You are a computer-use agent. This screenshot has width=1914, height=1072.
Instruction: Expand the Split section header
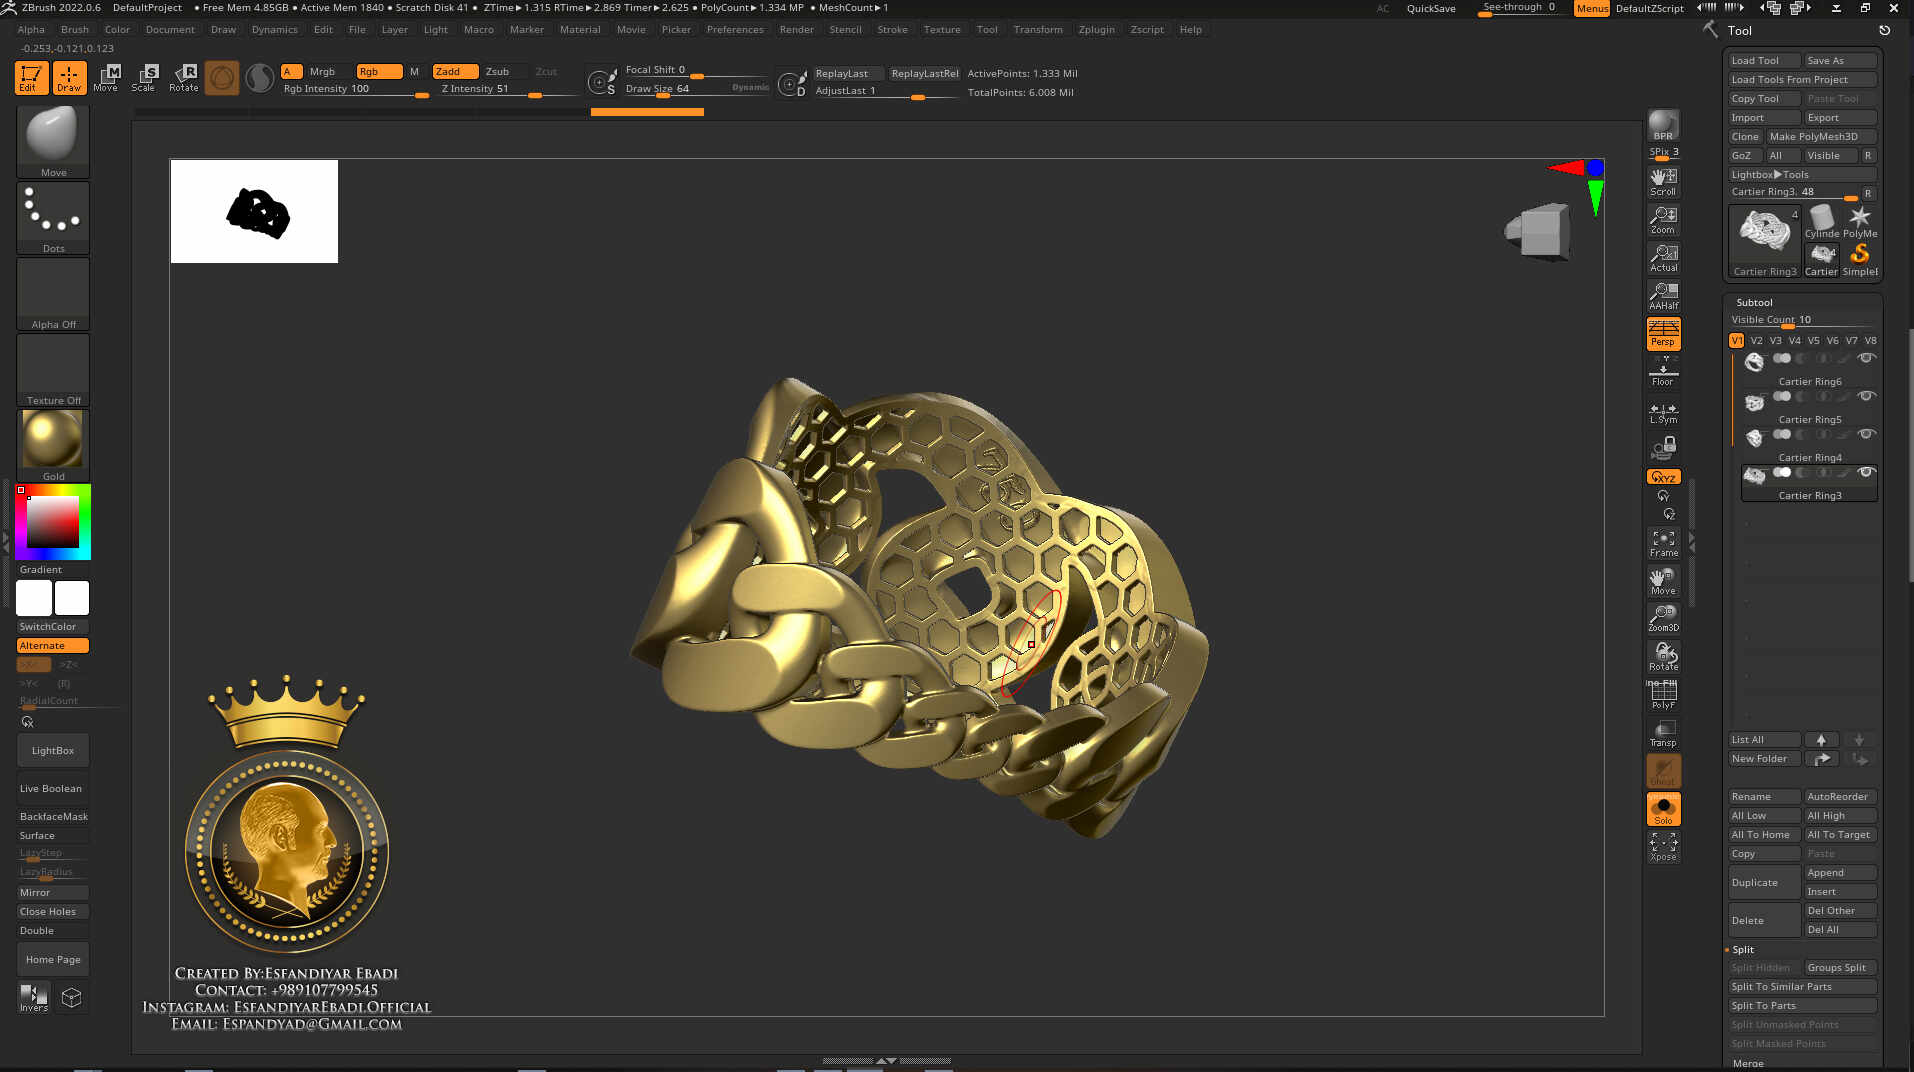coord(1743,949)
